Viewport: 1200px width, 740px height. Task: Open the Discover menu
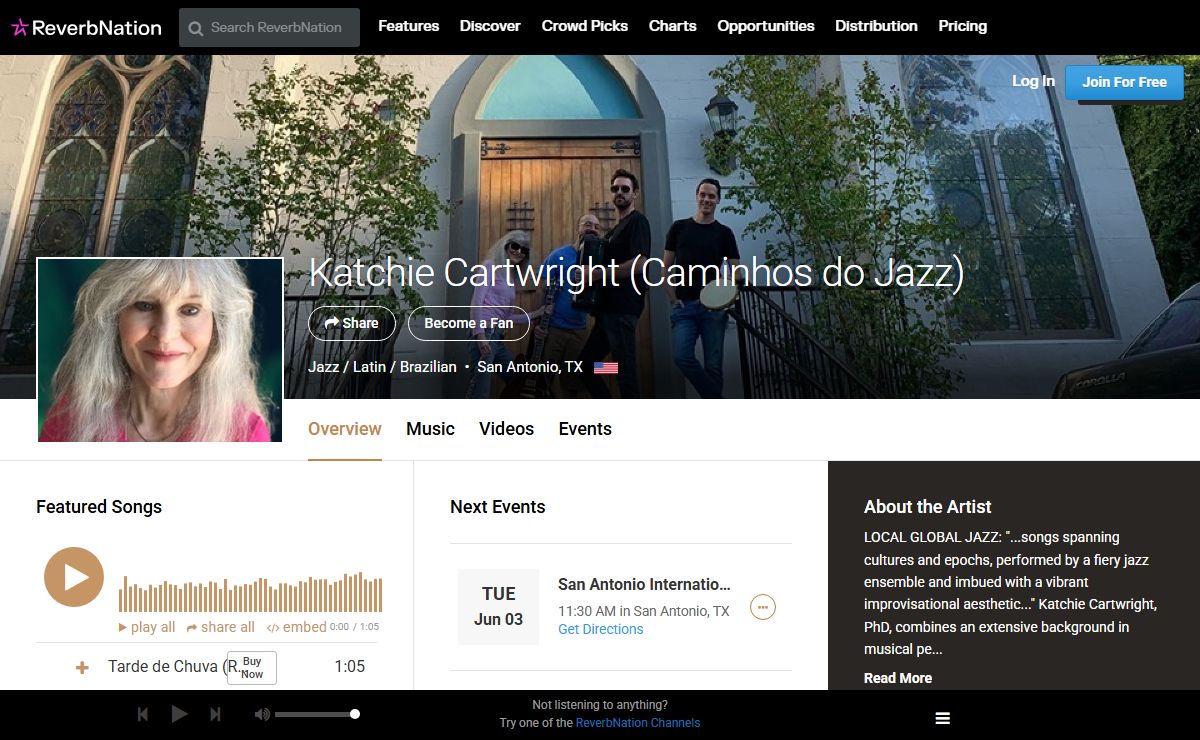[490, 26]
